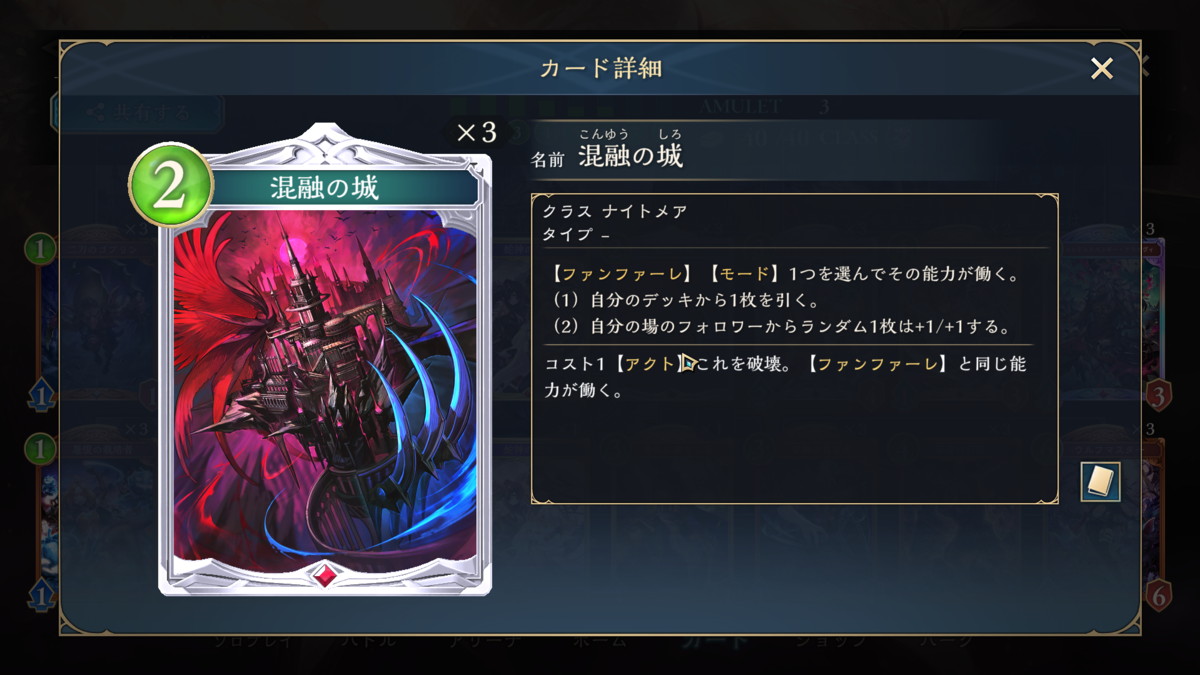The image size is (1200, 675).
Task: Tap the アクト keyword
Action: coord(651,365)
